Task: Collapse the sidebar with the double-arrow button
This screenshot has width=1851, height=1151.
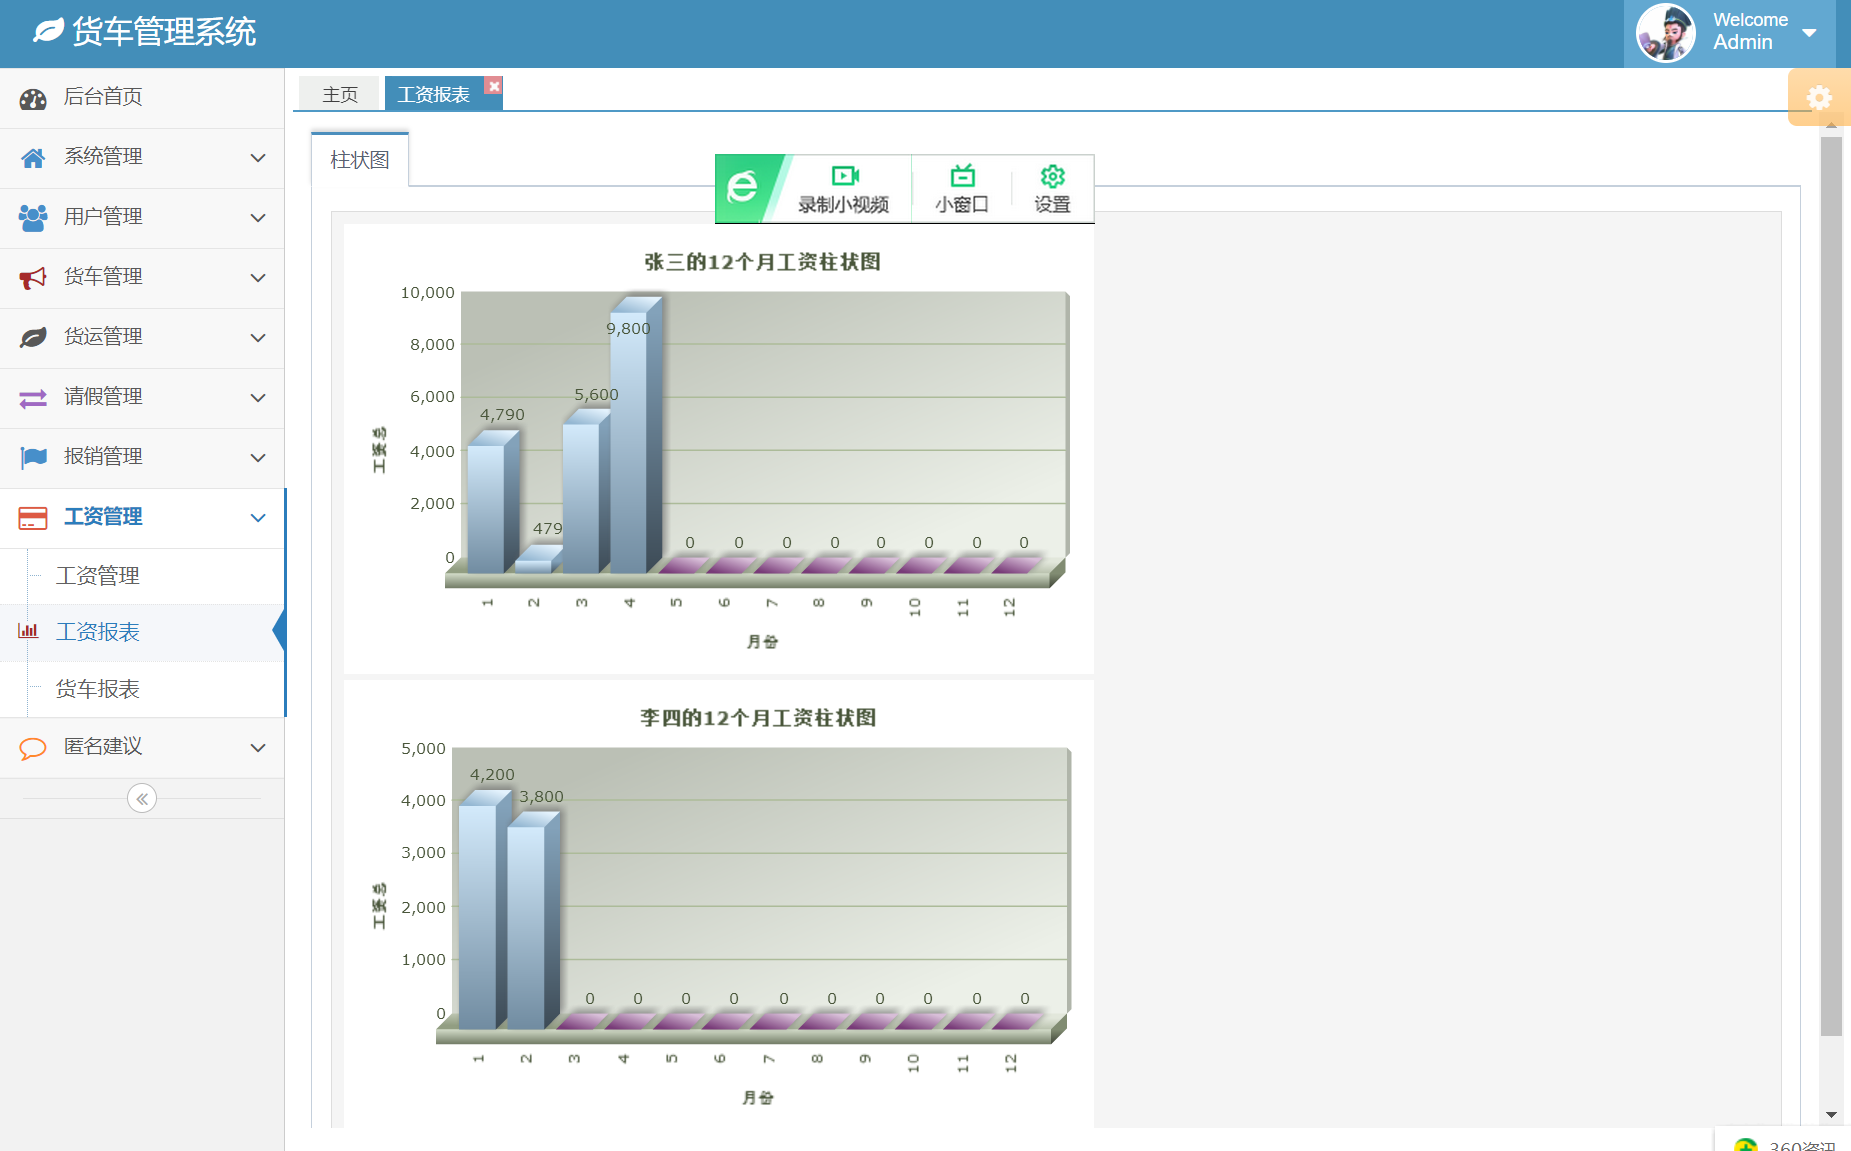Action: coord(142,798)
